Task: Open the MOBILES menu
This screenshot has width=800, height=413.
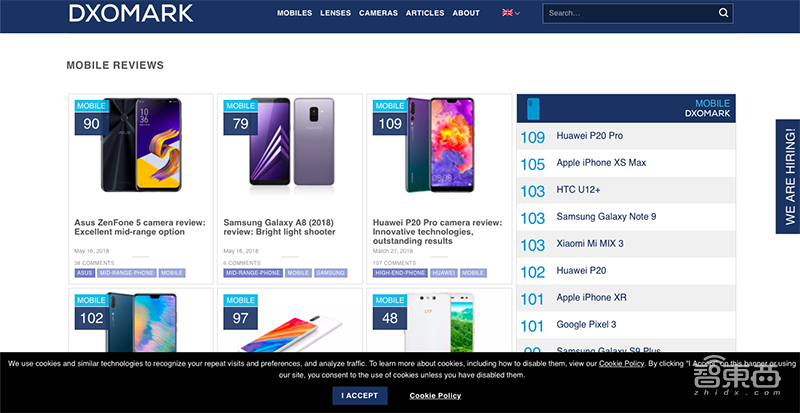Action: (294, 13)
